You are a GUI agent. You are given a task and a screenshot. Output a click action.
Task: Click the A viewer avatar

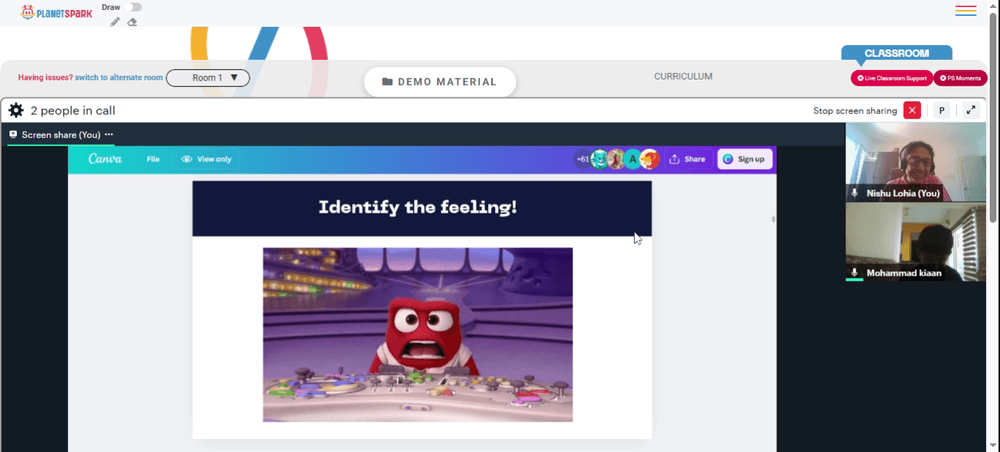[633, 159]
